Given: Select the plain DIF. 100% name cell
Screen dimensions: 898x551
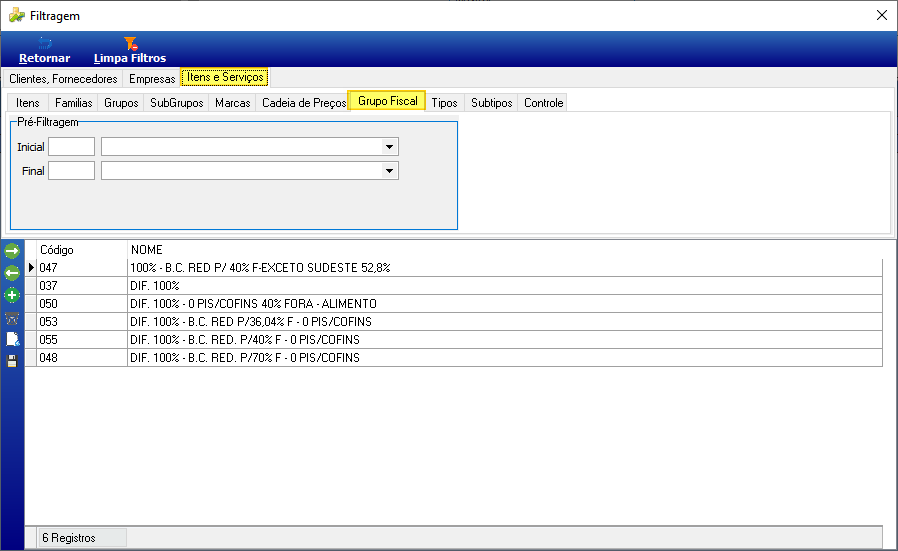Looking at the screenshot, I should [505, 286].
